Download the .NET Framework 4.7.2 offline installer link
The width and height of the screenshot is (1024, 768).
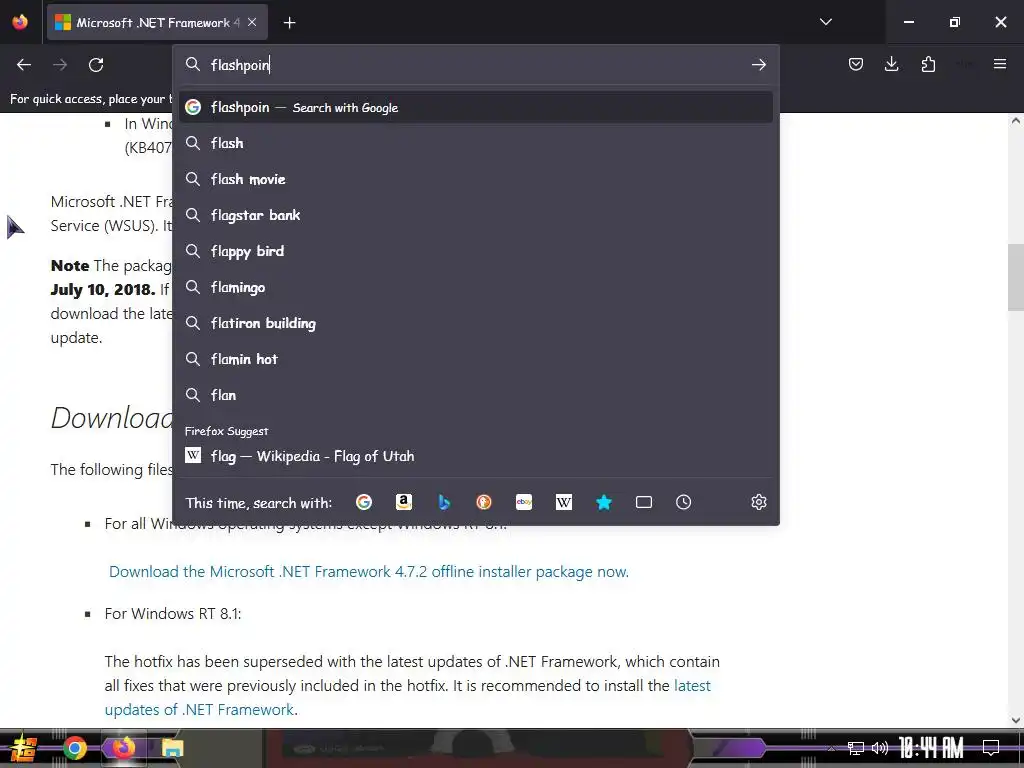coord(368,571)
